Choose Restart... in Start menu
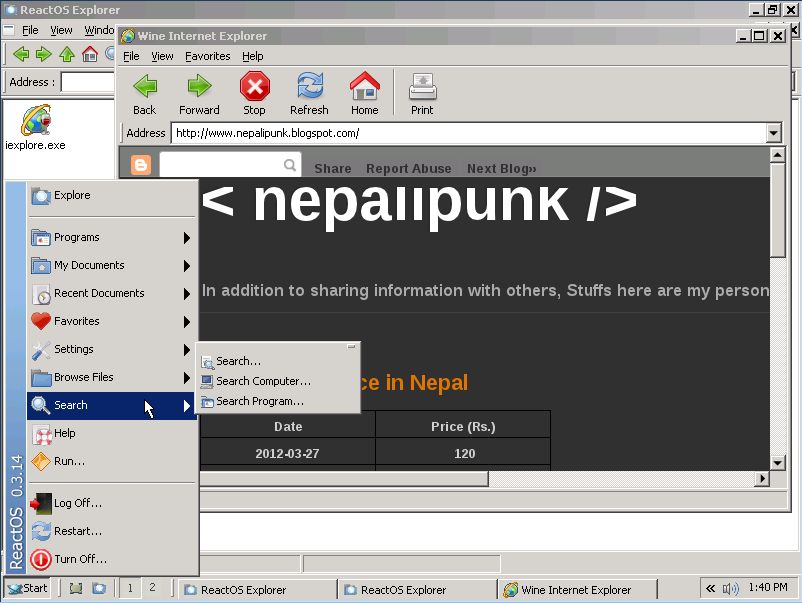802x603 pixels. 112,531
